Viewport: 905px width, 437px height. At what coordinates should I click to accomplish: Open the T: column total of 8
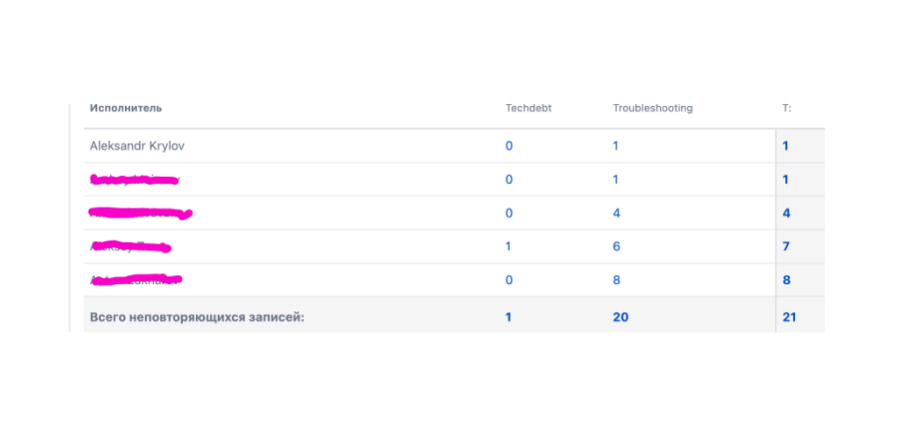point(786,281)
